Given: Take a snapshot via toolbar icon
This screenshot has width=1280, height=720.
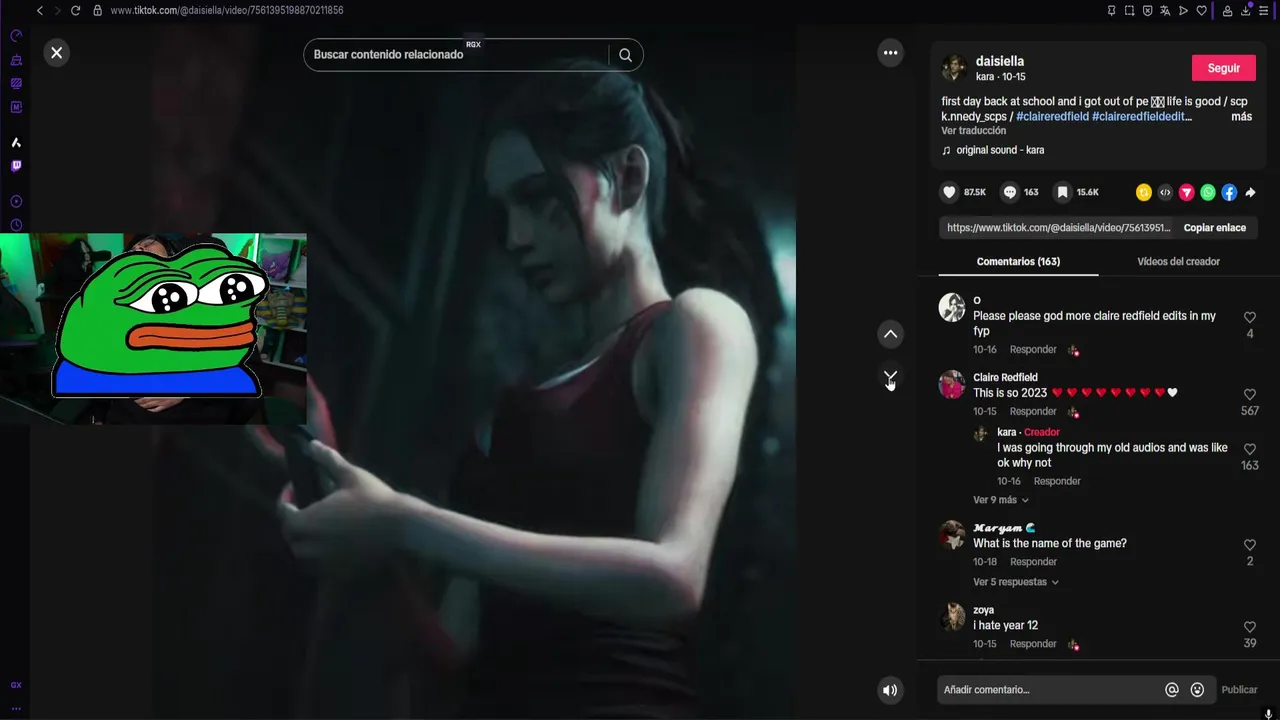Looking at the screenshot, I should [1129, 11].
